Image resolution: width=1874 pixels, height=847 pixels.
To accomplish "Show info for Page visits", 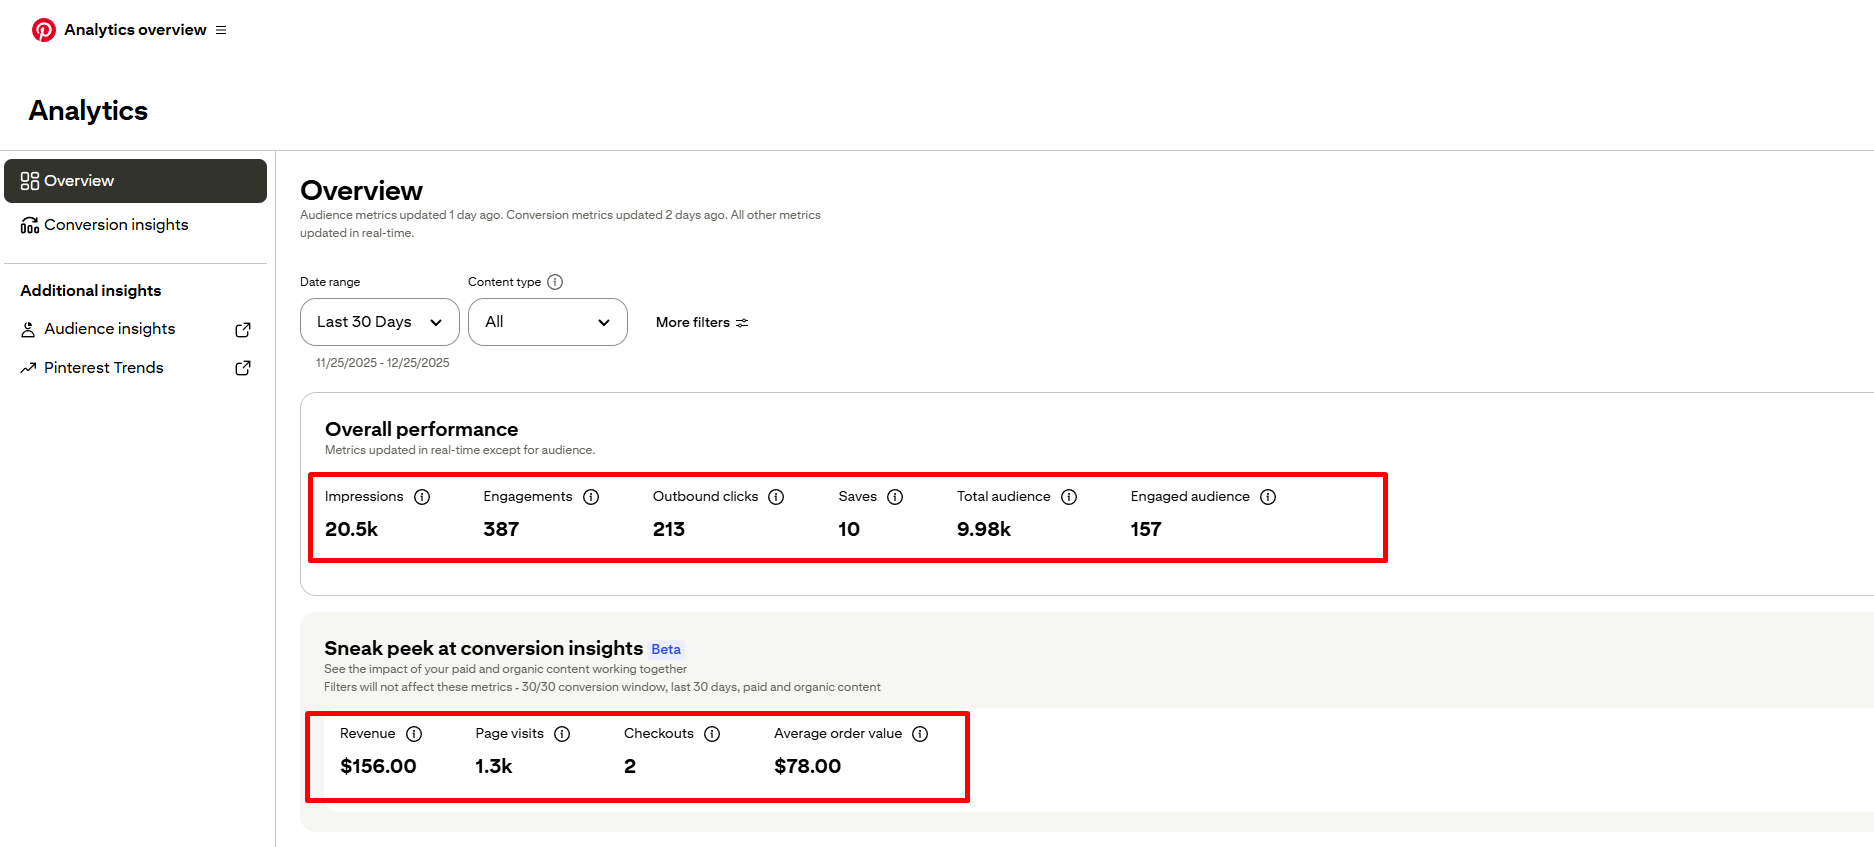I will click(562, 734).
